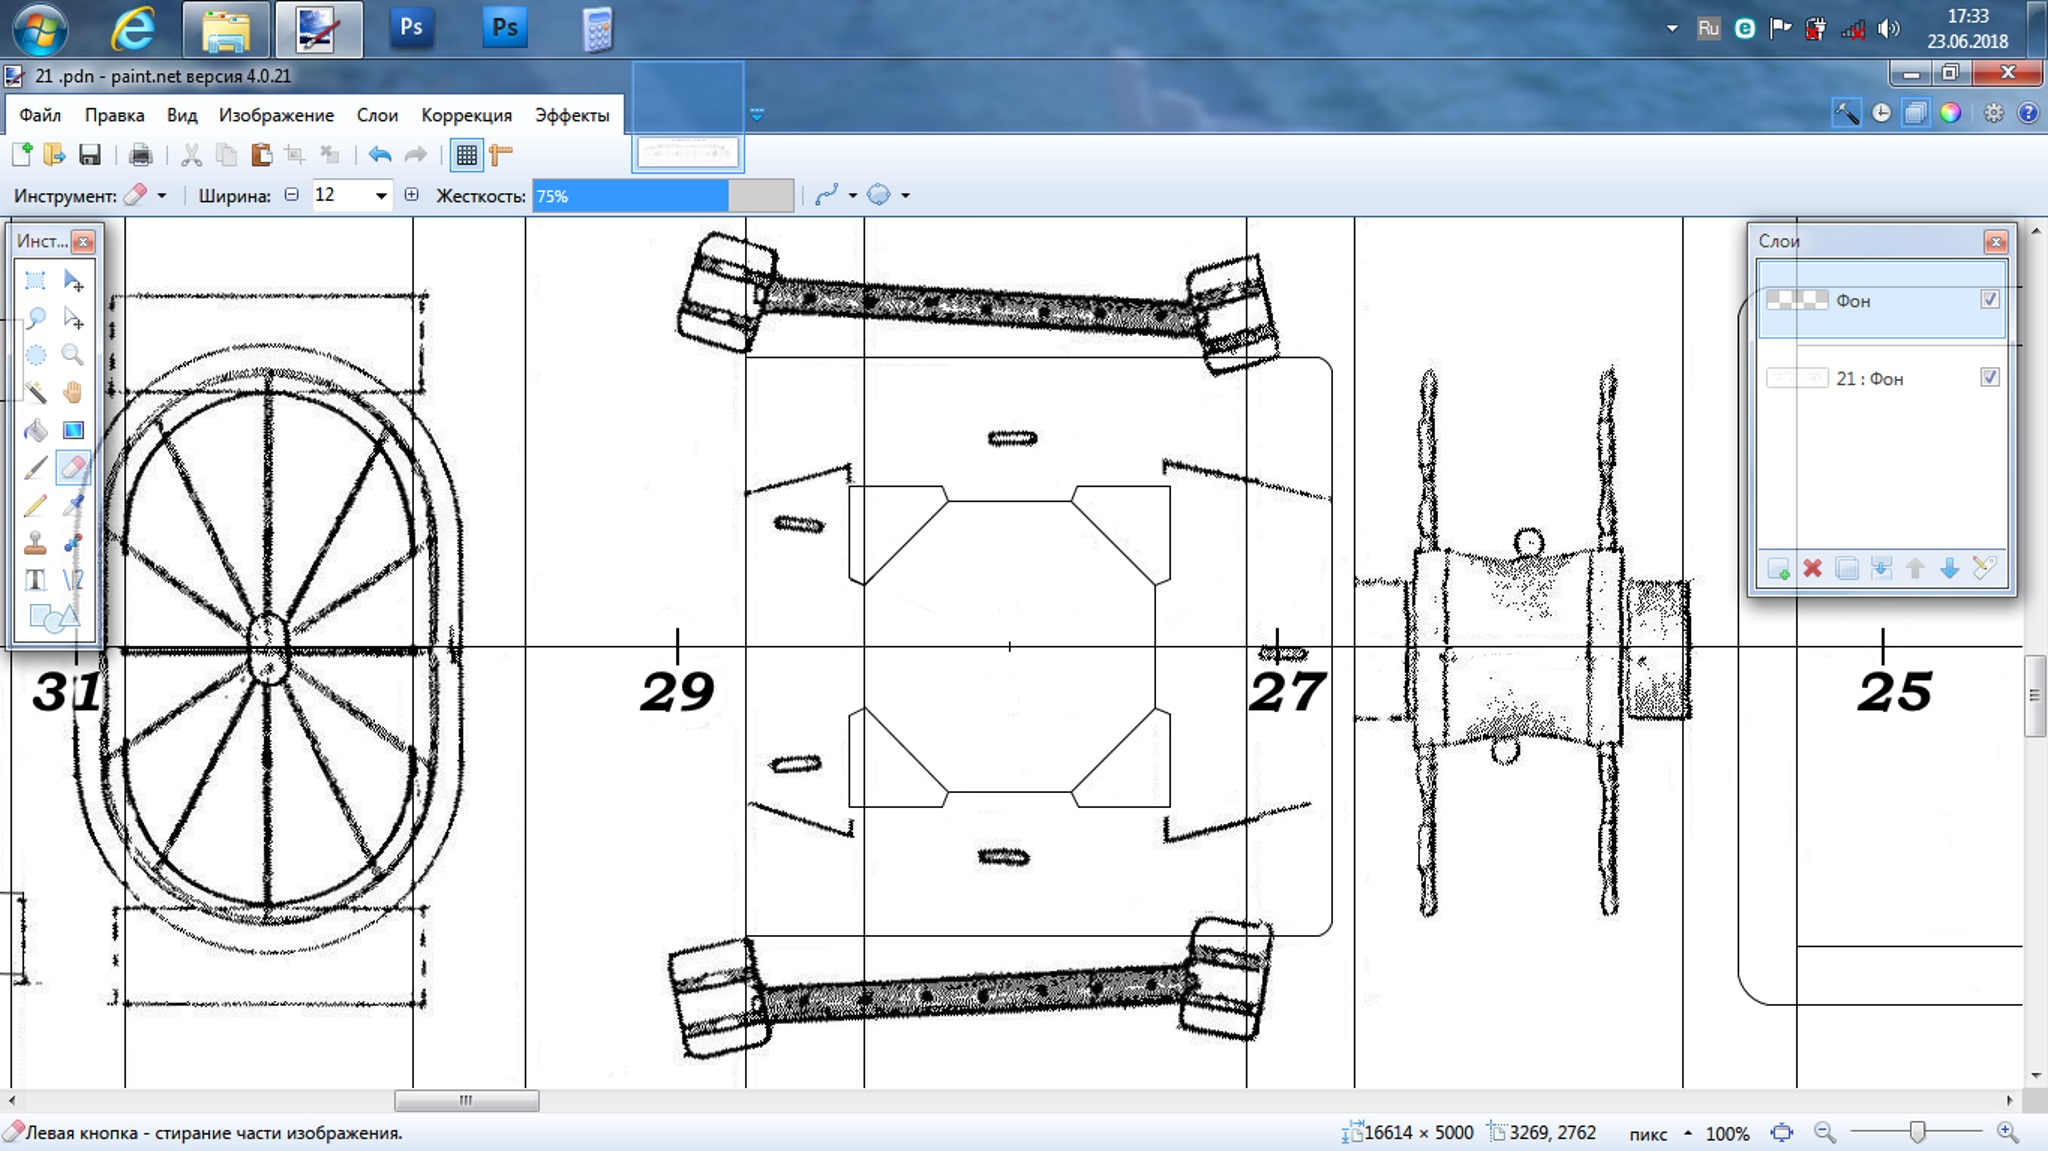Image resolution: width=2048 pixels, height=1151 pixels.
Task: Open the Правка menu
Action: click(114, 115)
